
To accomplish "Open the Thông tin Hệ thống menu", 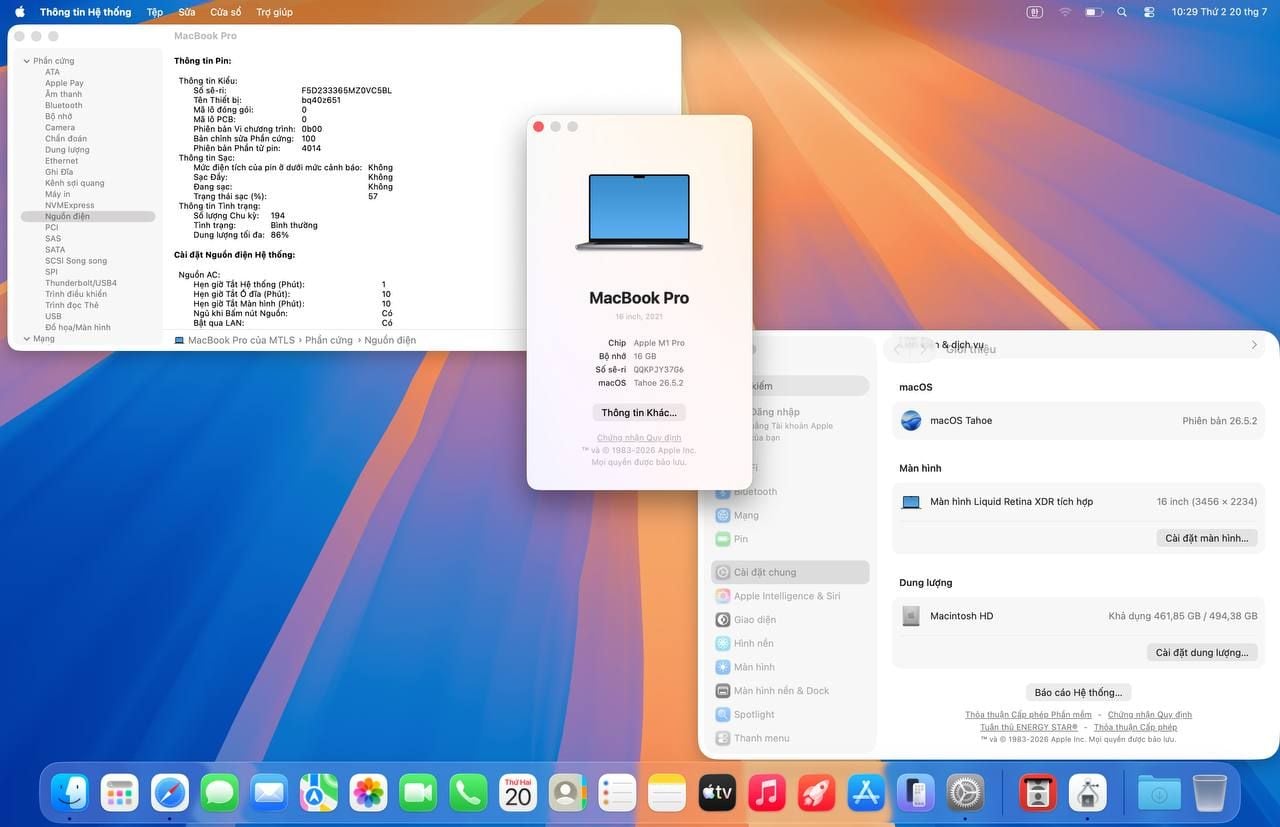I will click(85, 12).
